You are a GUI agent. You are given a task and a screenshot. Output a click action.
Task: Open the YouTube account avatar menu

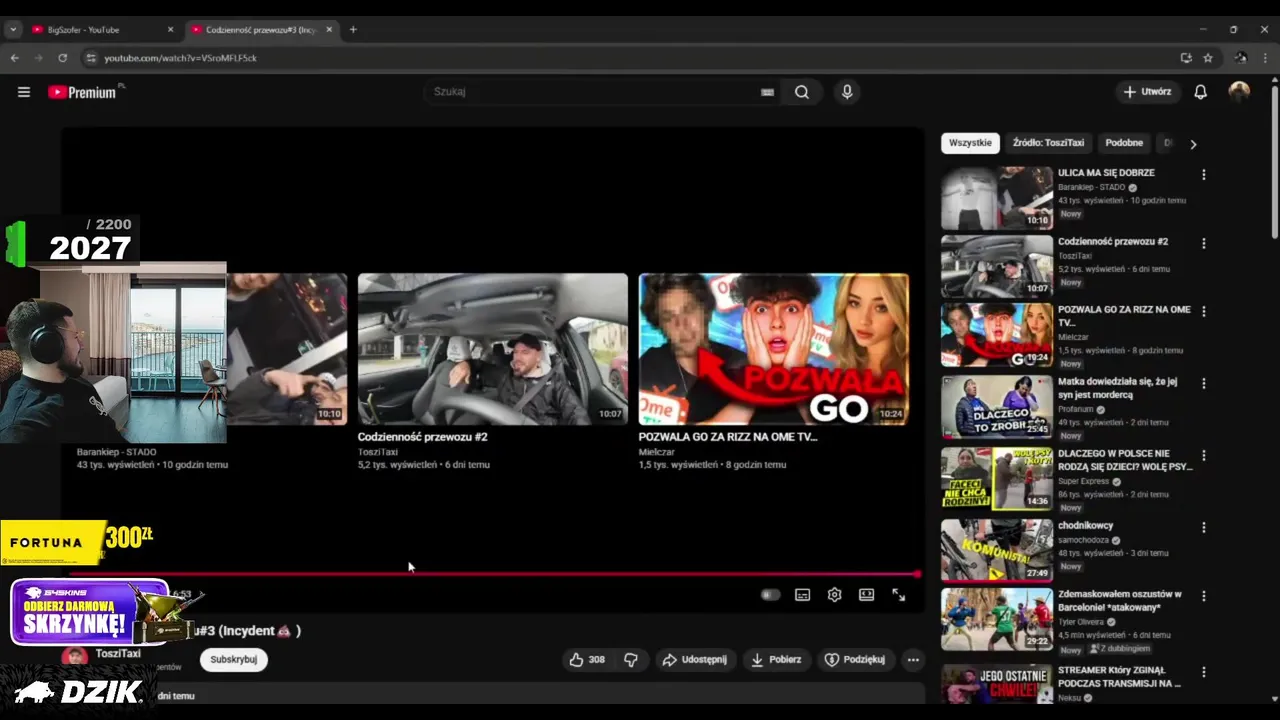click(1239, 92)
